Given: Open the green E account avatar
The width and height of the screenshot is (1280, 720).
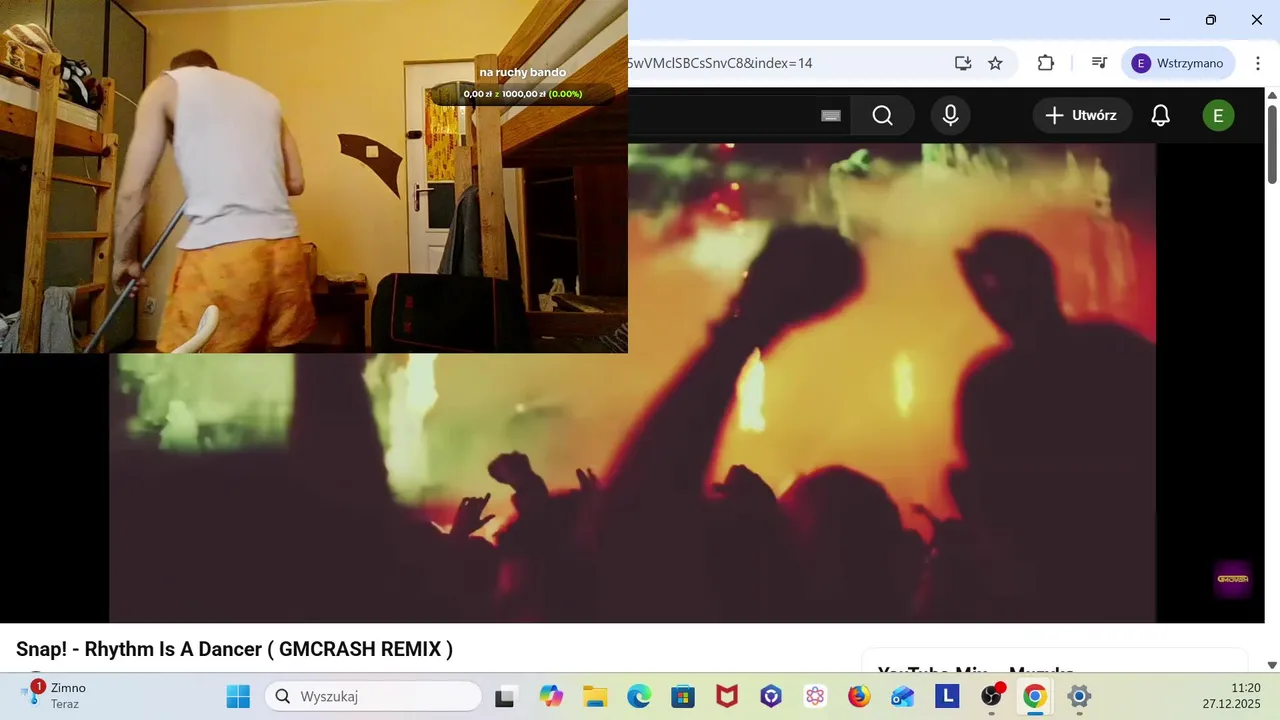Looking at the screenshot, I should (1218, 115).
